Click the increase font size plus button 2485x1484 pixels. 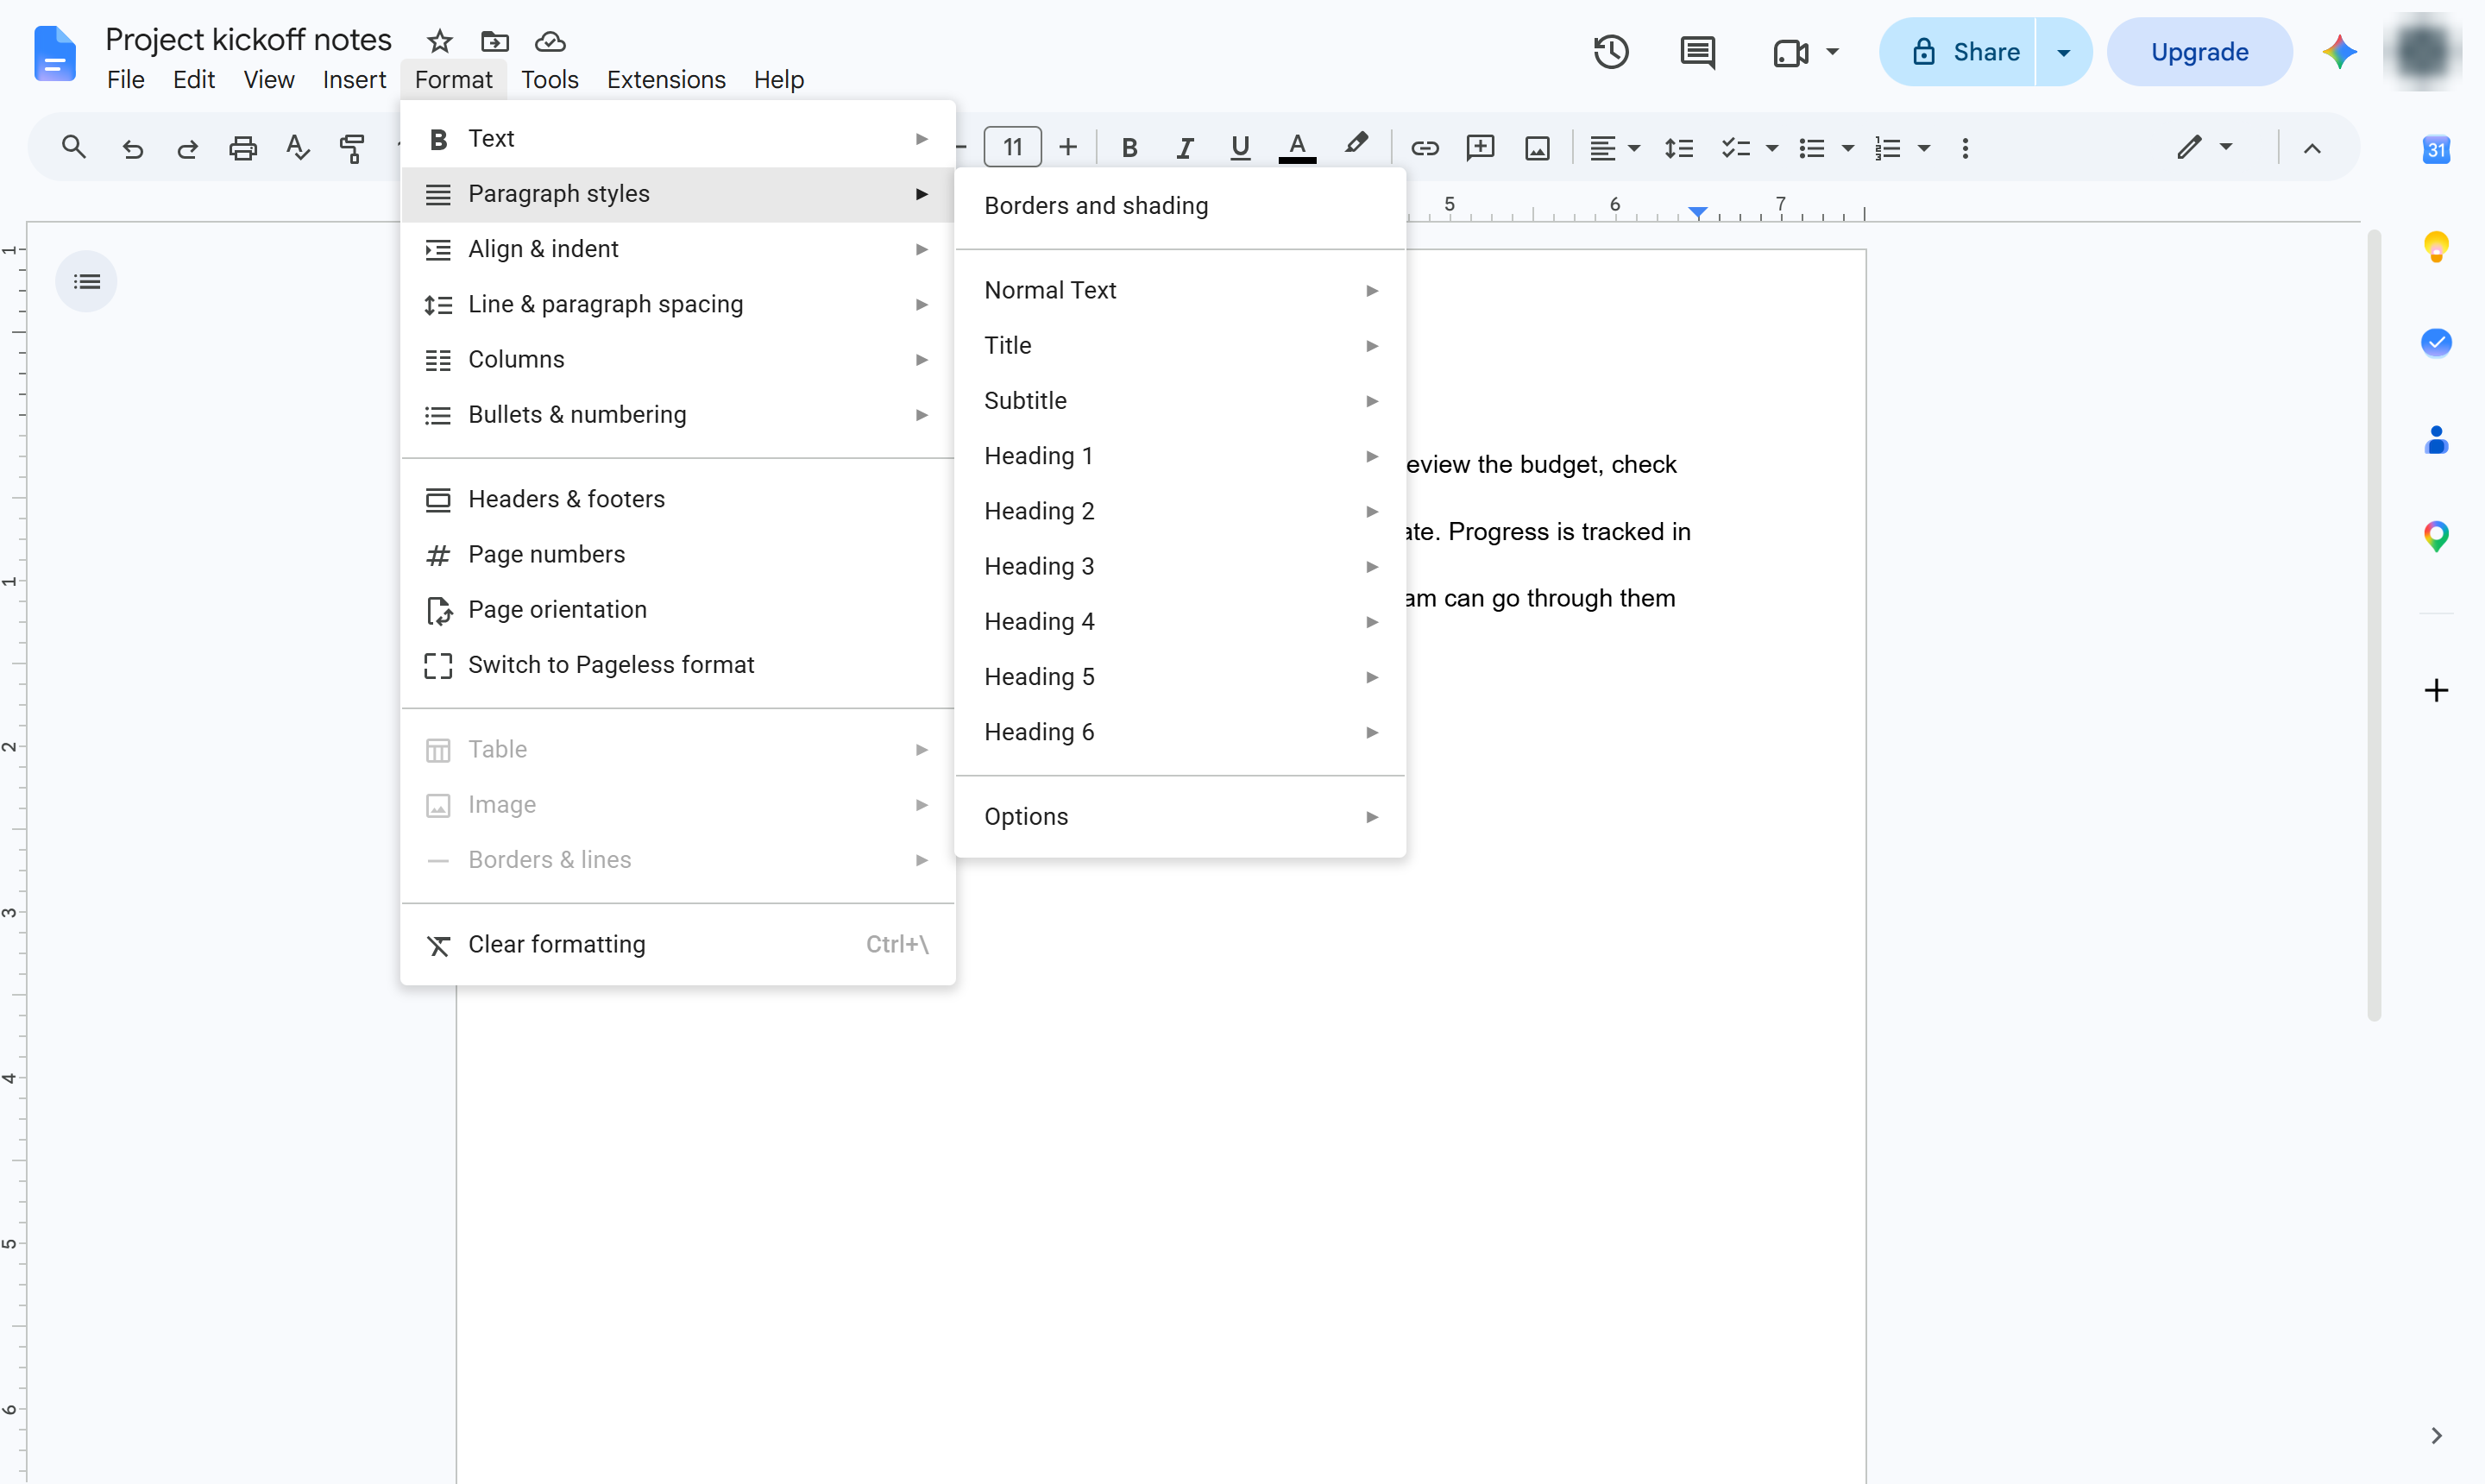(x=1068, y=148)
